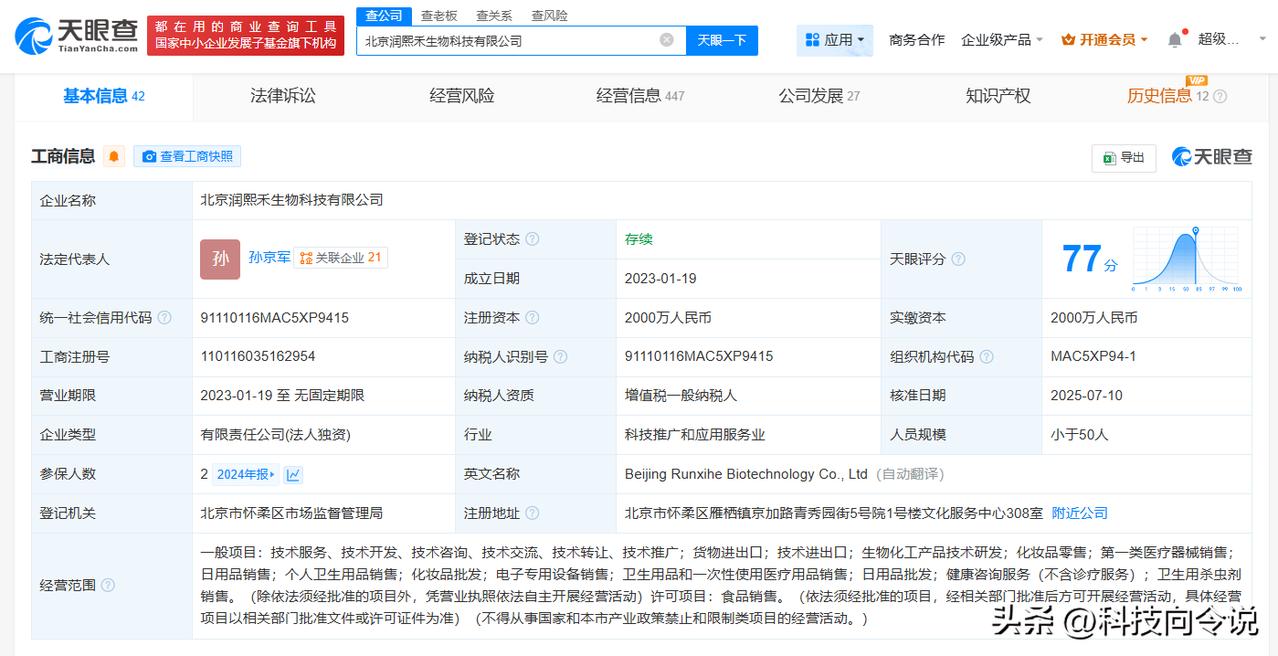The height and width of the screenshot is (656, 1278).
Task: Select the 公司发展 tab
Action: click(x=819, y=96)
